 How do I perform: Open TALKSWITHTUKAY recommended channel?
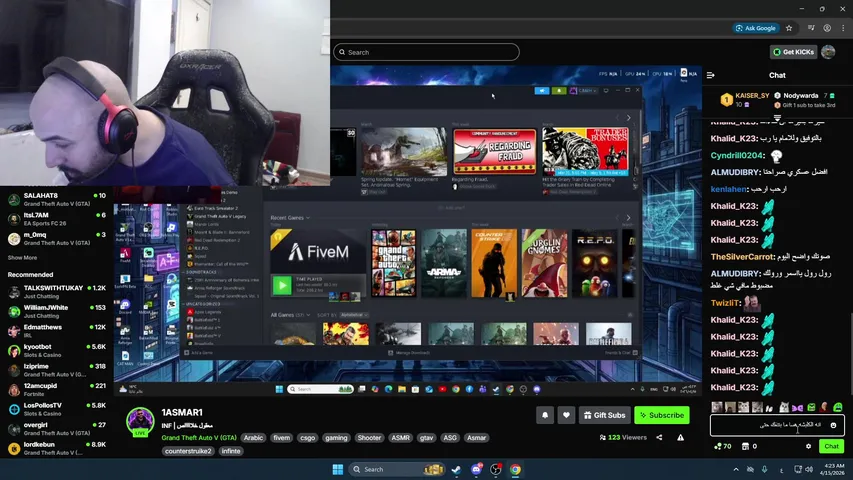click(x=57, y=292)
